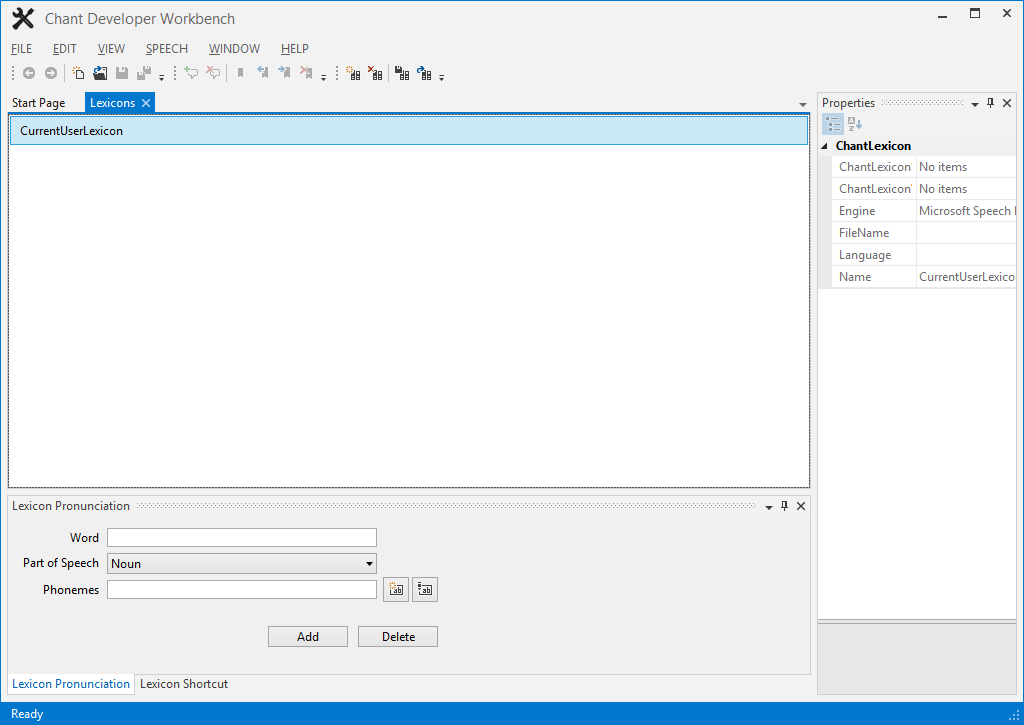Click the Open File toolbar icon

pos(100,73)
